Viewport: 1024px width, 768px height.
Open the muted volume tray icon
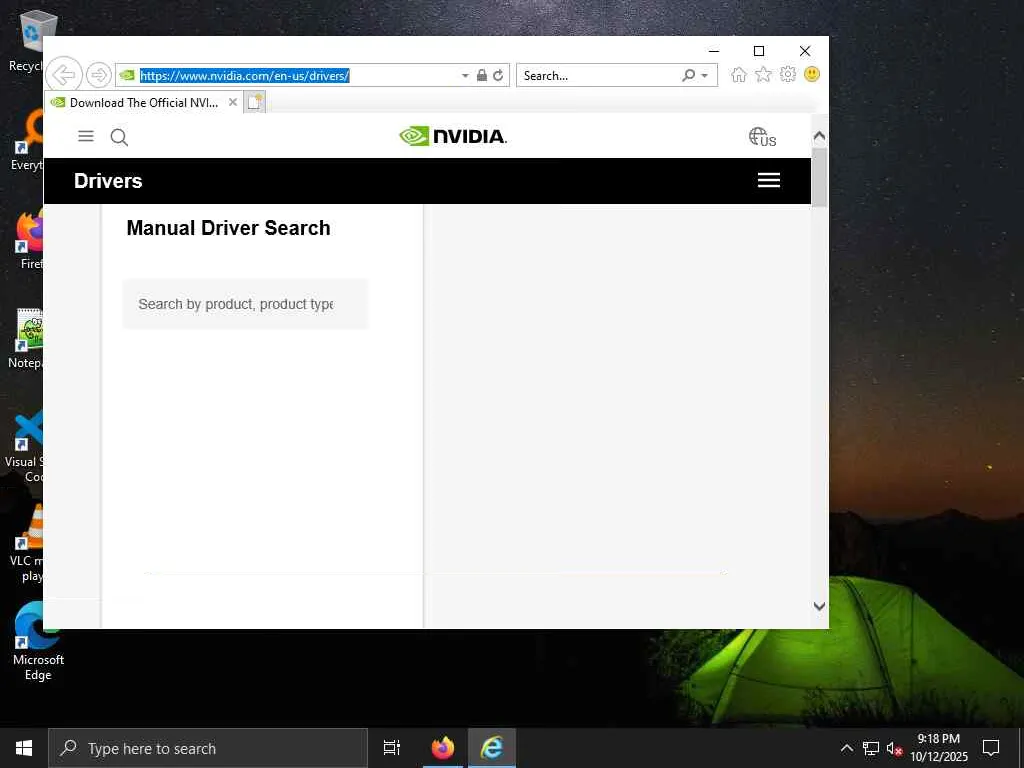pyautogui.click(x=894, y=748)
